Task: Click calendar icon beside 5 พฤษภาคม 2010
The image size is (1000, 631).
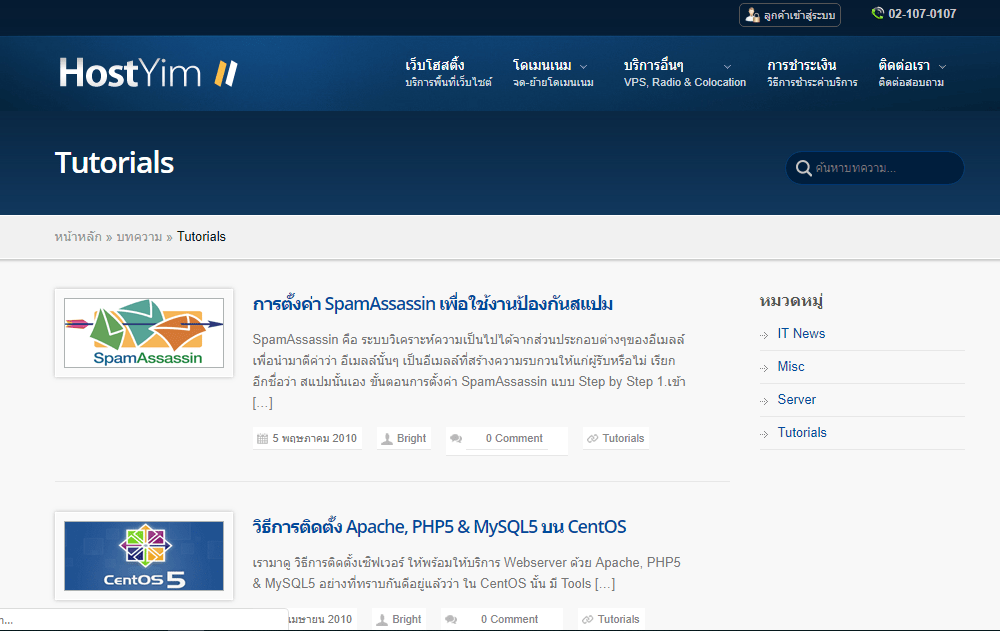Action: (x=262, y=438)
